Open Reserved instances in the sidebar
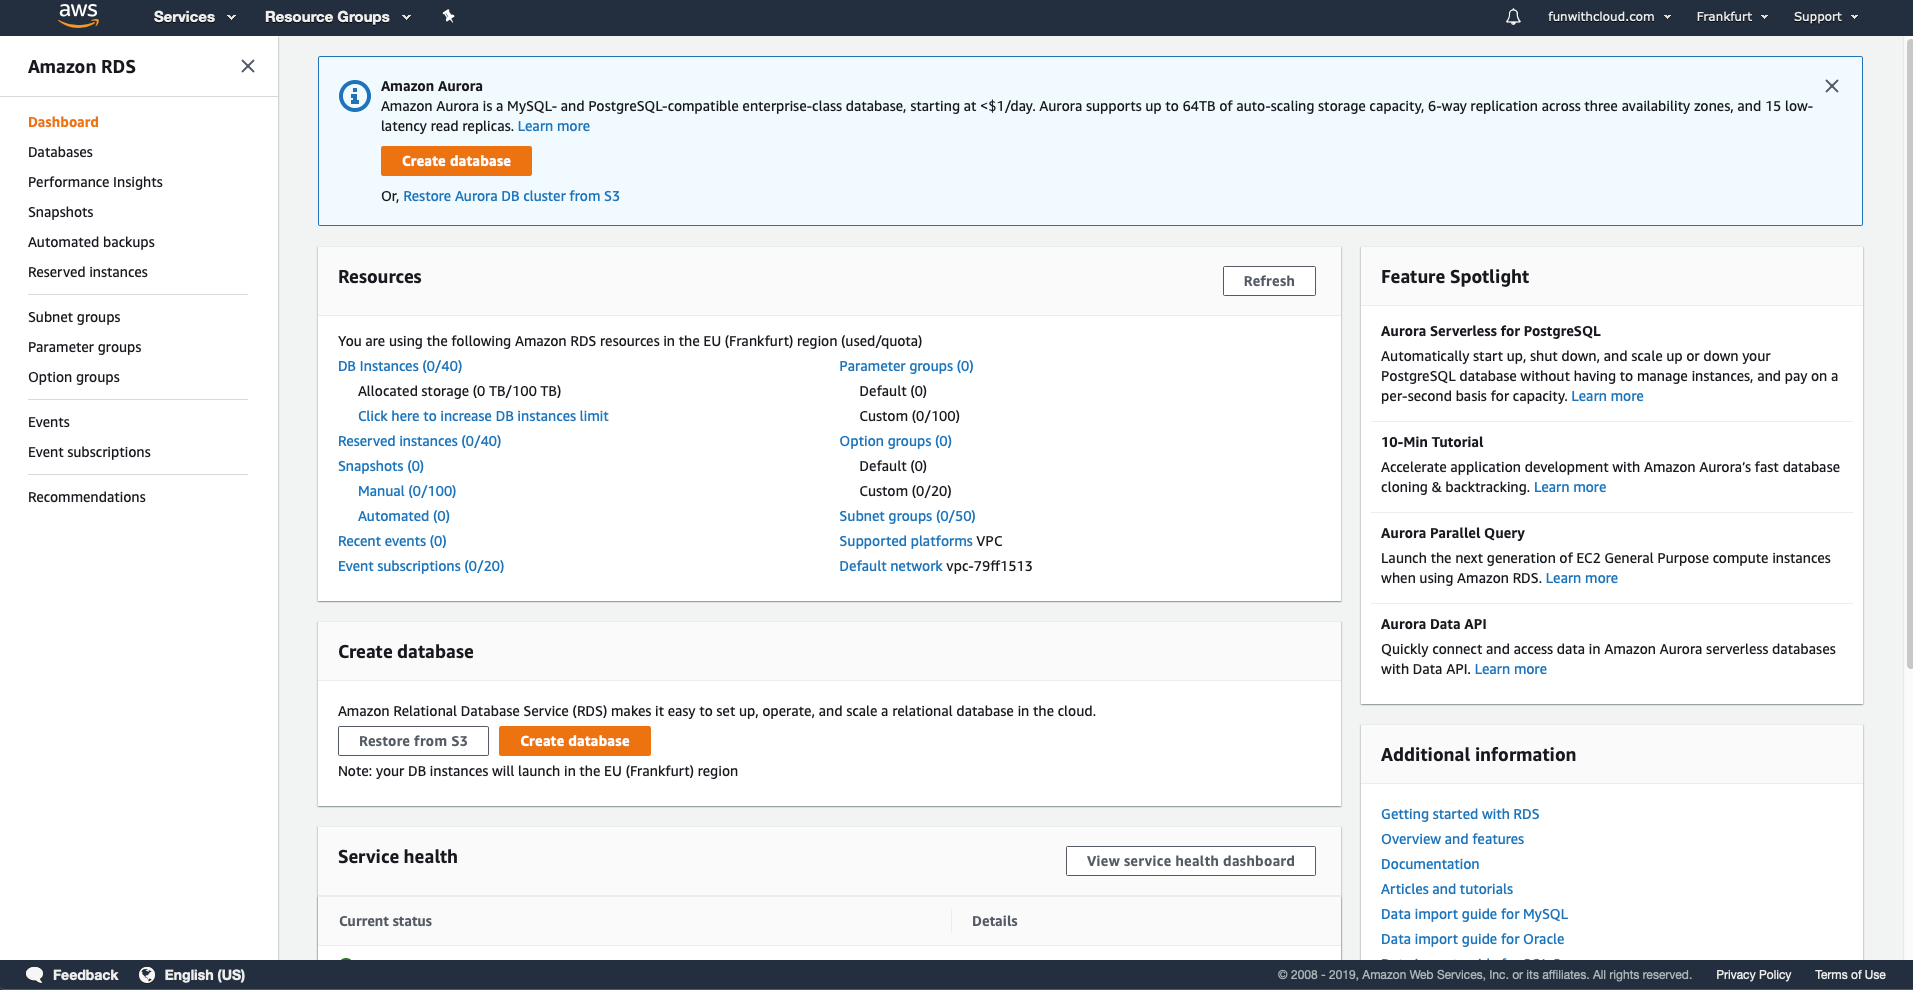Image resolution: width=1913 pixels, height=990 pixels. [x=88, y=272]
